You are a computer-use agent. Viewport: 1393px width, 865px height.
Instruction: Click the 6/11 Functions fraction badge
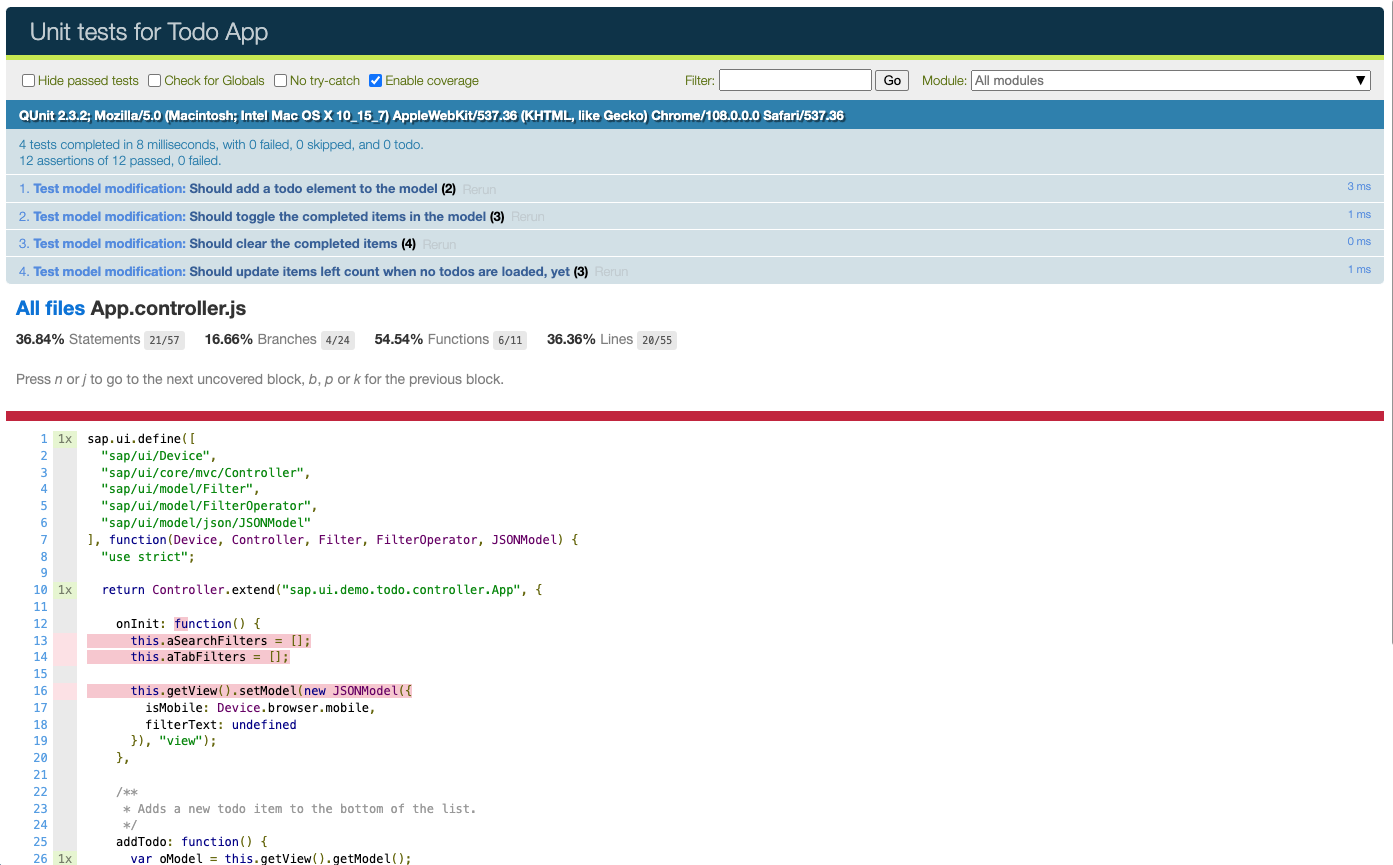[510, 340]
